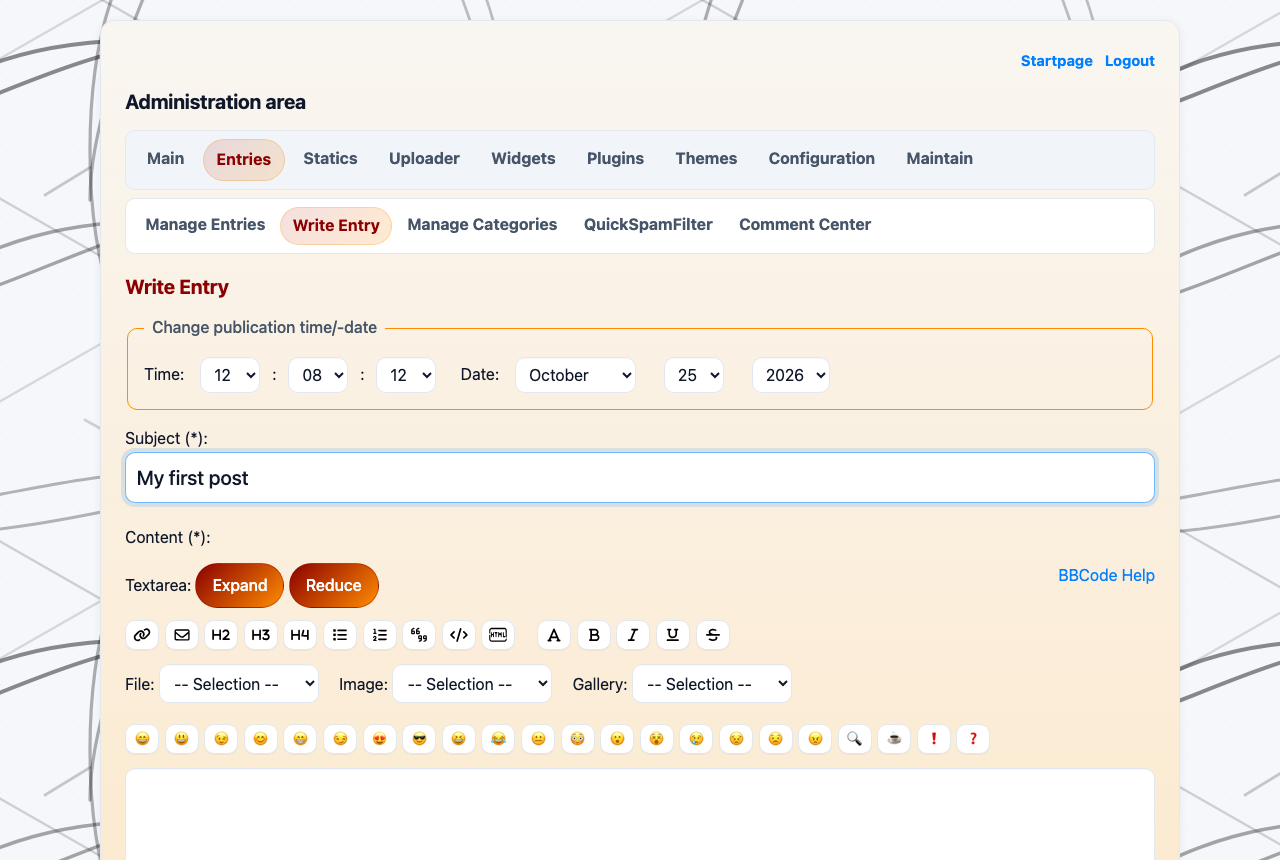Insert the red exclamation mark emoticon
Screen dimensions: 1280x860
[x=934, y=739]
